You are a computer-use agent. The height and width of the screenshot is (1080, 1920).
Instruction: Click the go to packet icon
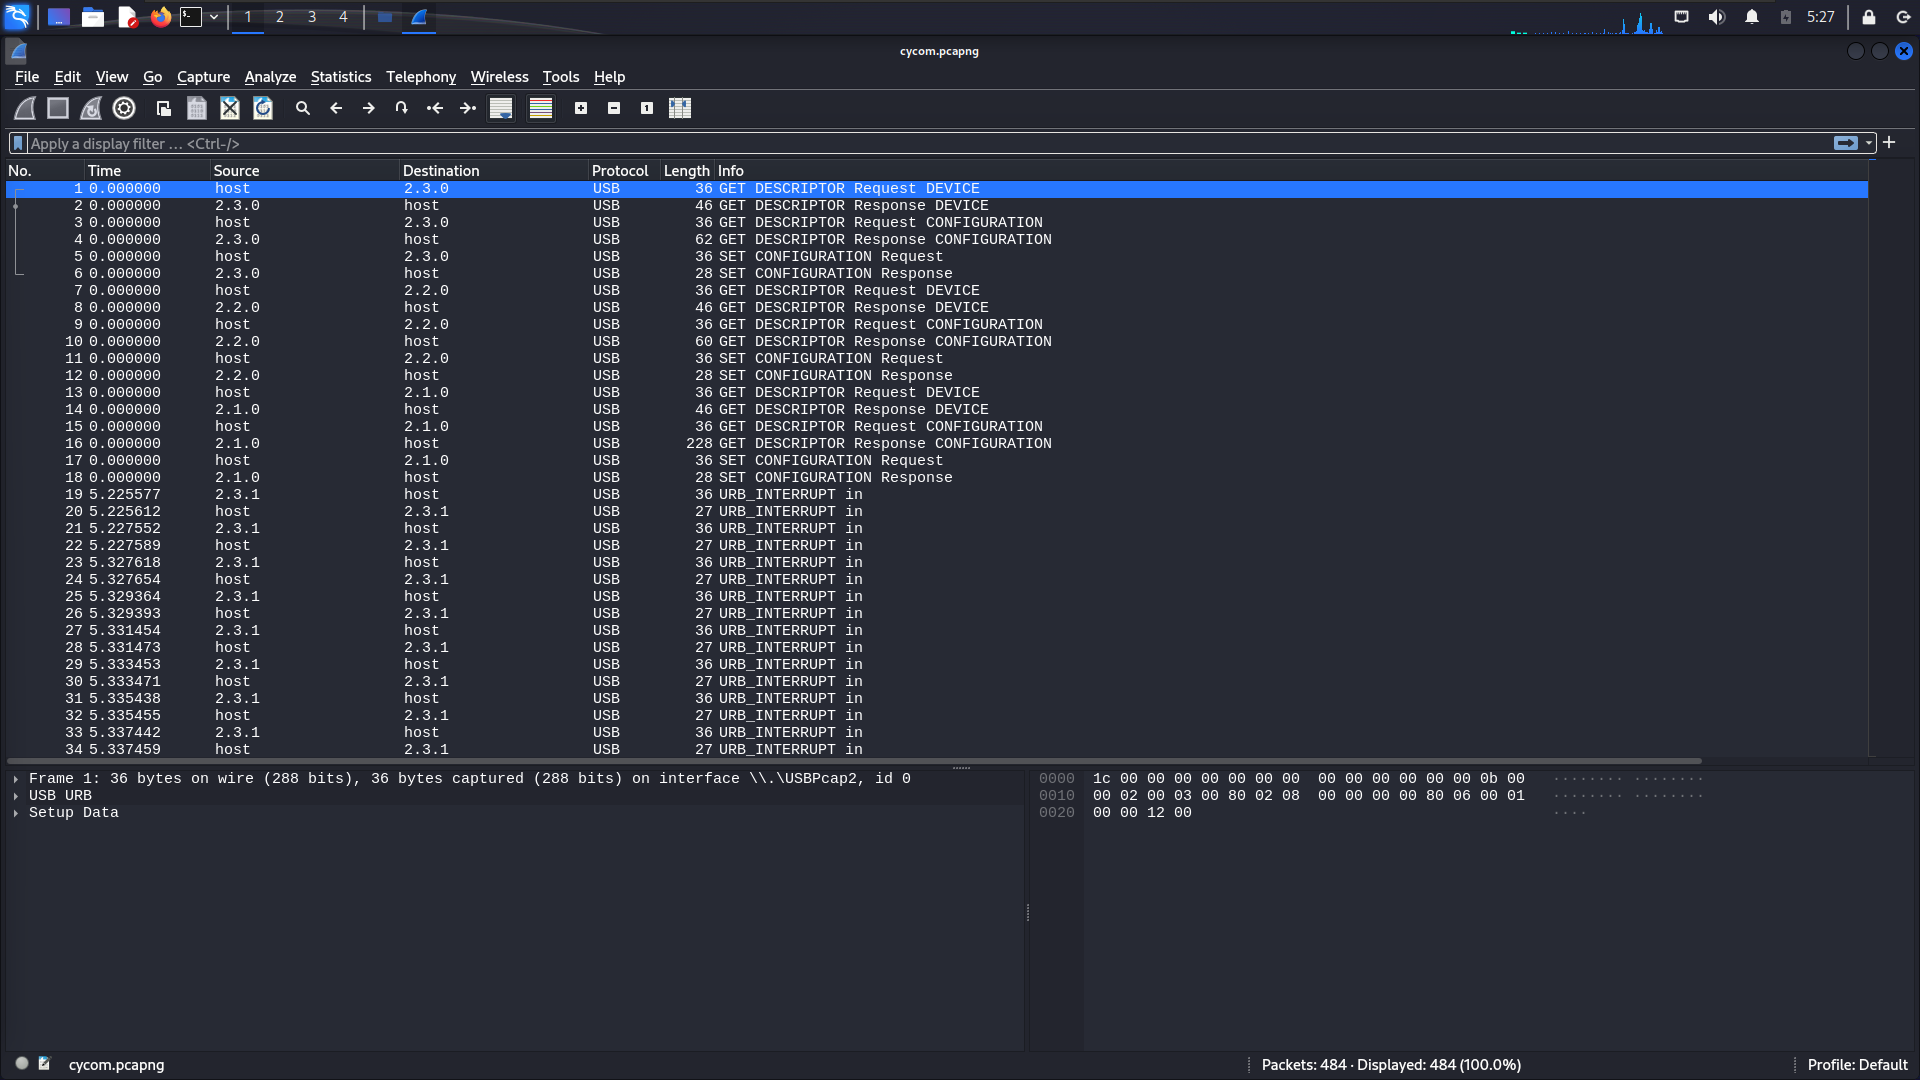401,108
